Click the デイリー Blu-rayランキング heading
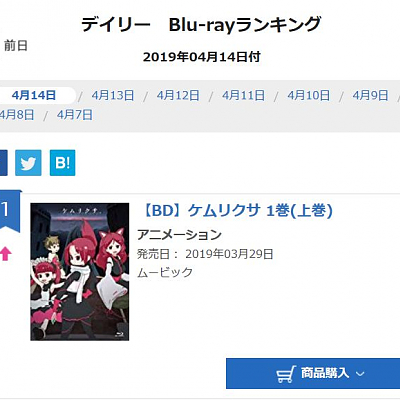Image resolution: width=400 pixels, height=400 pixels. coord(201,25)
